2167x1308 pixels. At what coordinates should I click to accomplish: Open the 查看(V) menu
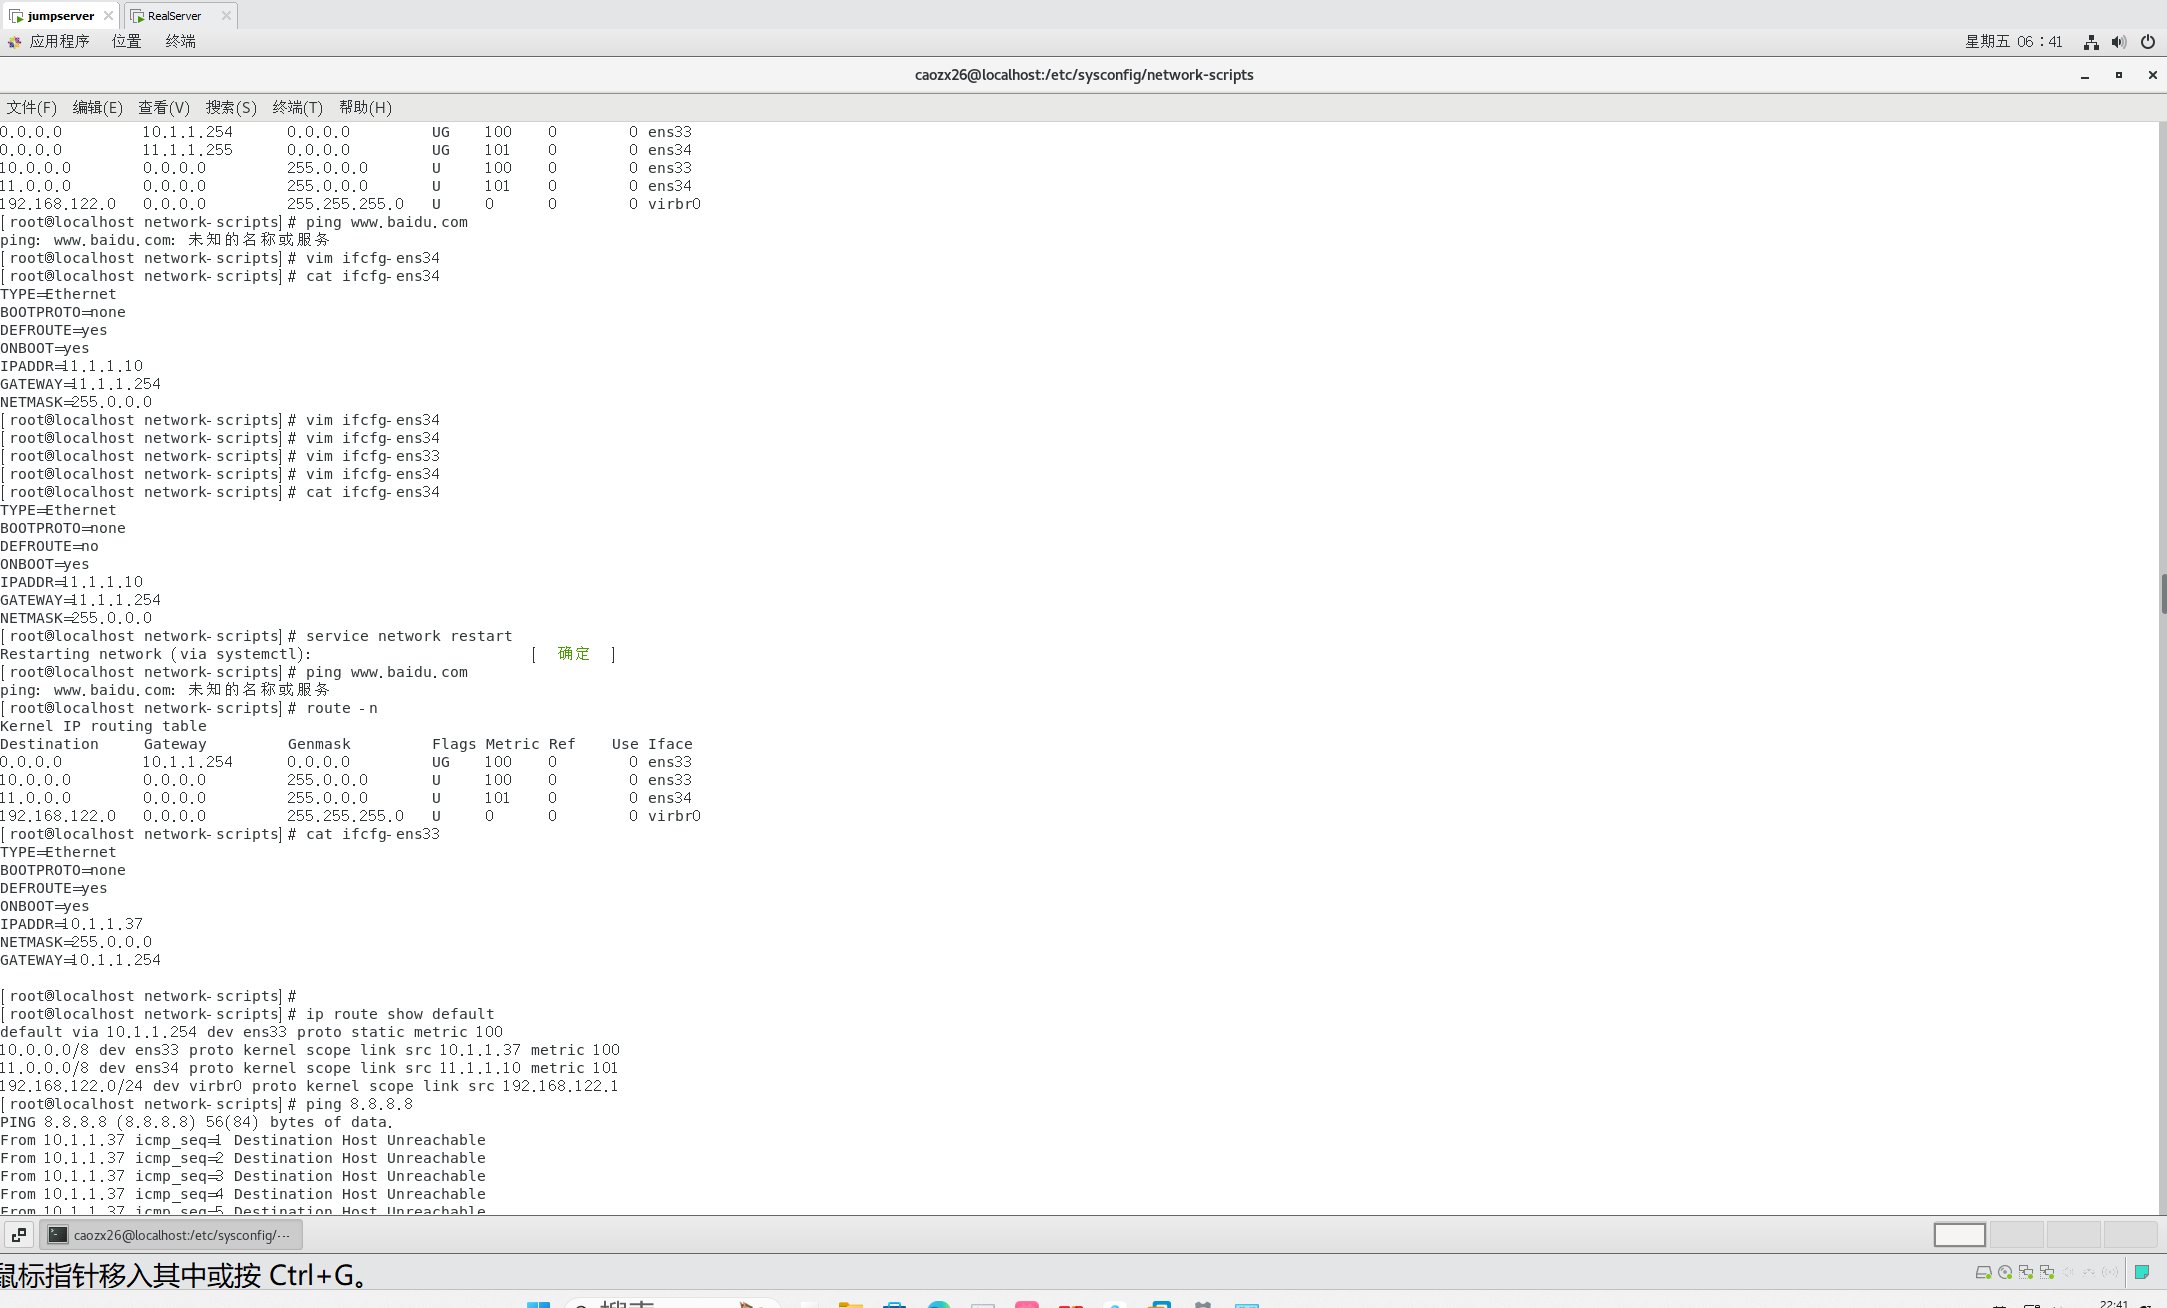tap(163, 107)
